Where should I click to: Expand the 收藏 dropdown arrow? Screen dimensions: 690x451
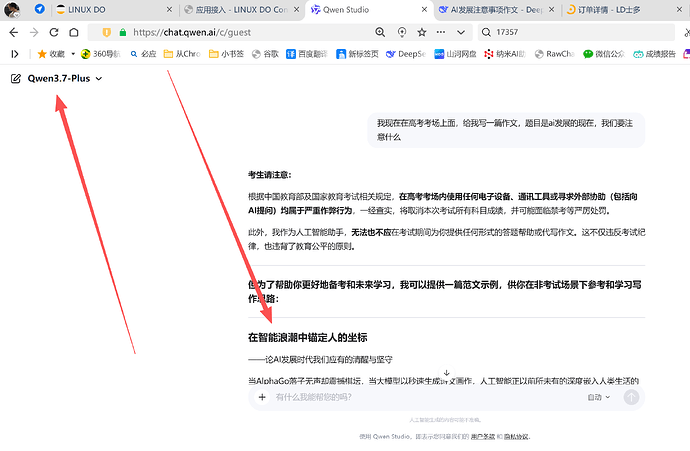point(73,54)
